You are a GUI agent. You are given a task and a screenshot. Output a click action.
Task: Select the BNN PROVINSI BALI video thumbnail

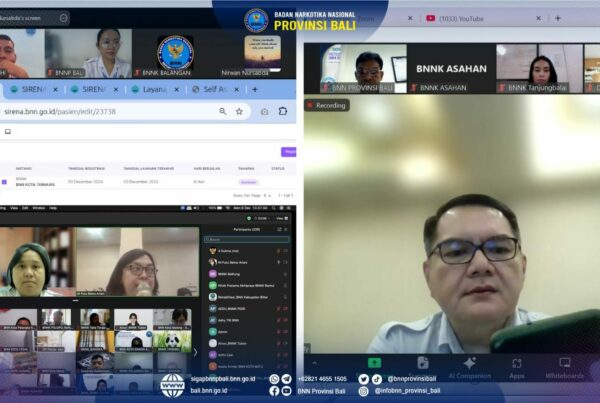coord(363,68)
